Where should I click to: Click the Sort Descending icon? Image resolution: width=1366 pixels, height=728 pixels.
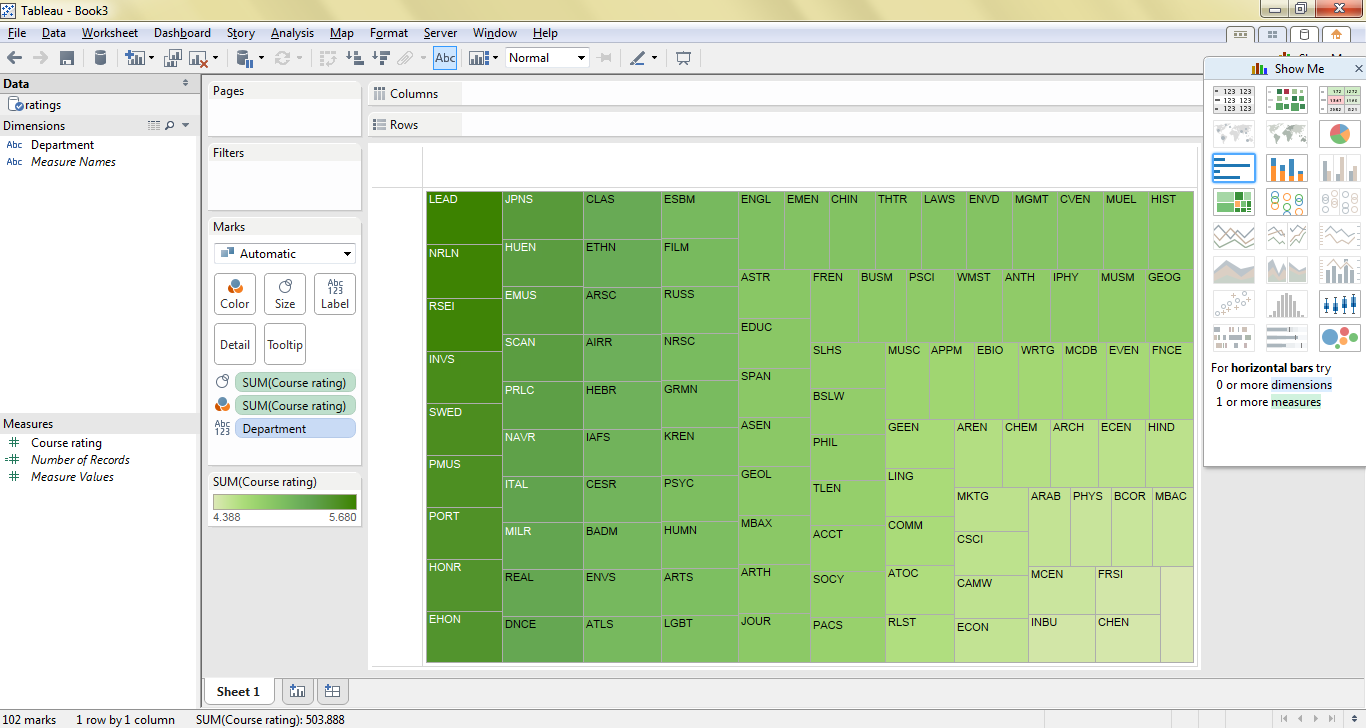pyautogui.click(x=381, y=58)
